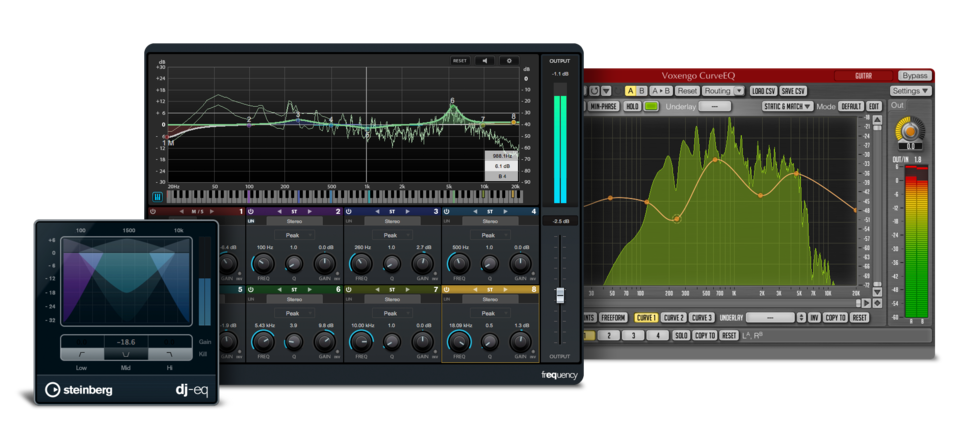Select A state in CurveEQ
The width and height of the screenshot is (960, 443).
[x=630, y=91]
